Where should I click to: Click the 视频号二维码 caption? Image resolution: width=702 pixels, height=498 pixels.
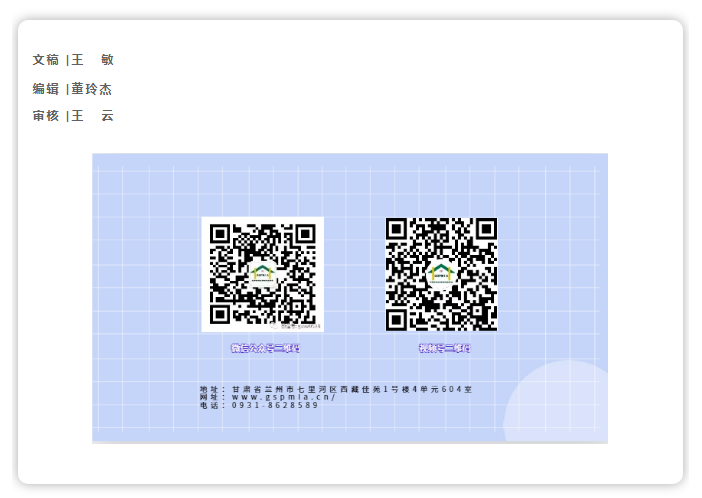click(445, 348)
